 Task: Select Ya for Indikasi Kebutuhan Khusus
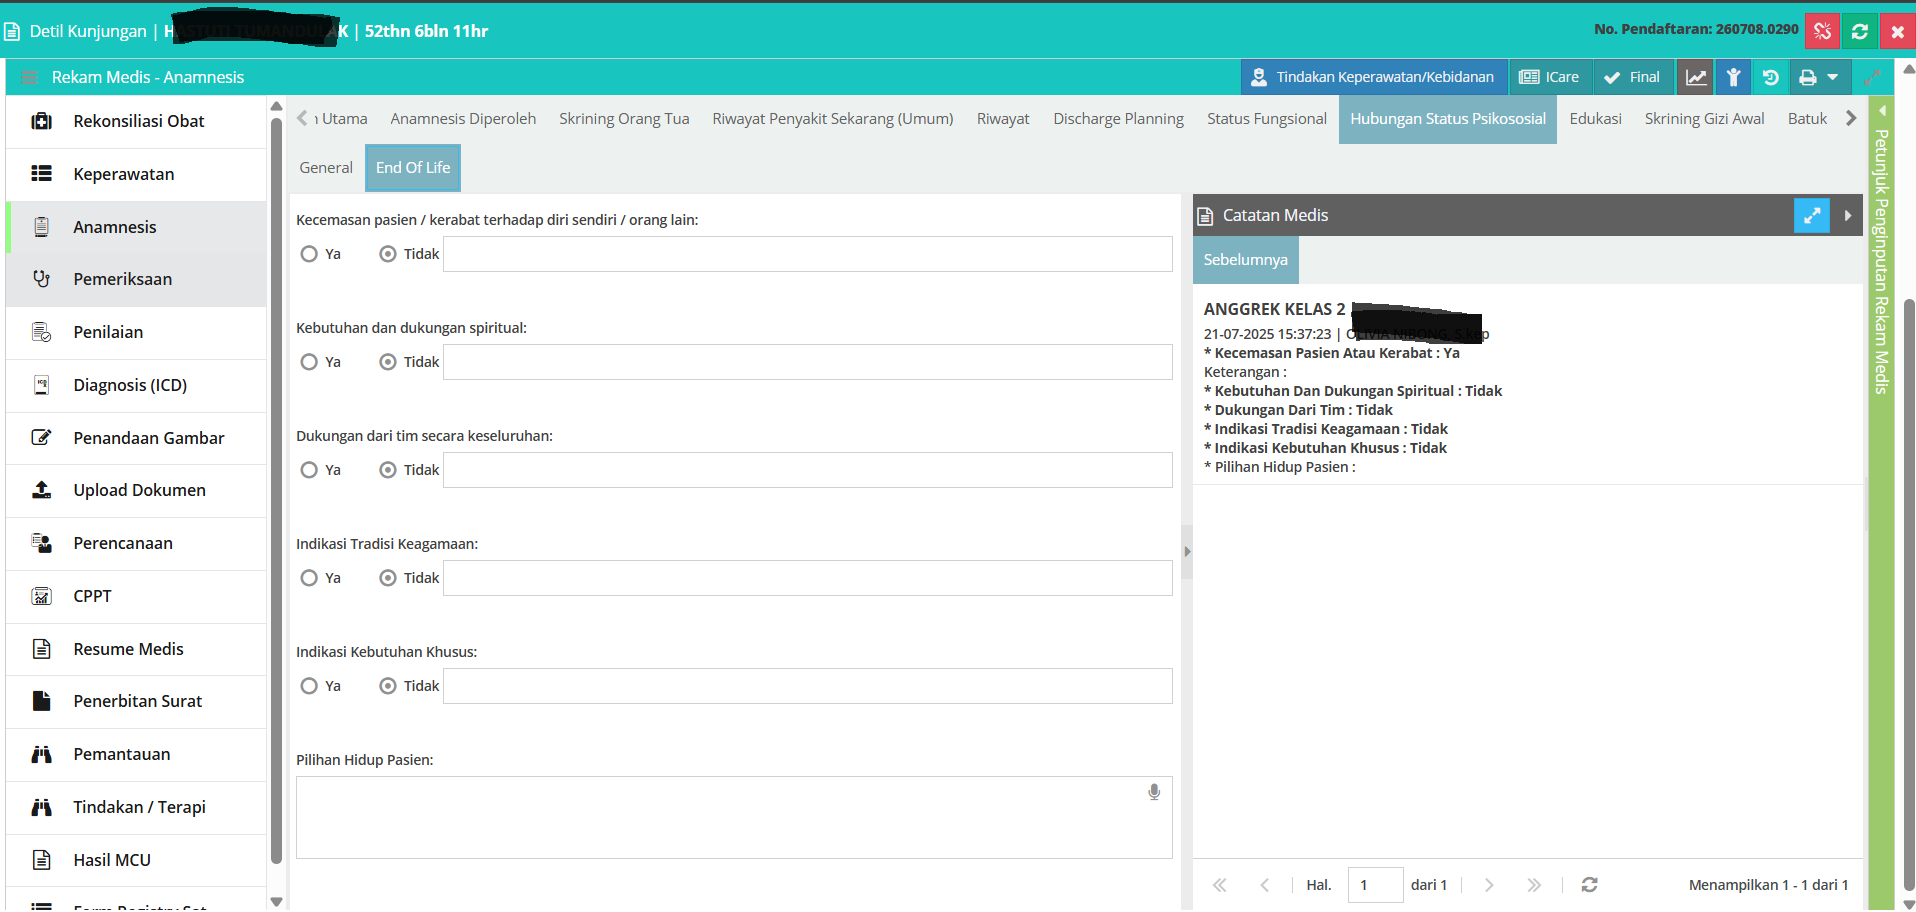[309, 686]
